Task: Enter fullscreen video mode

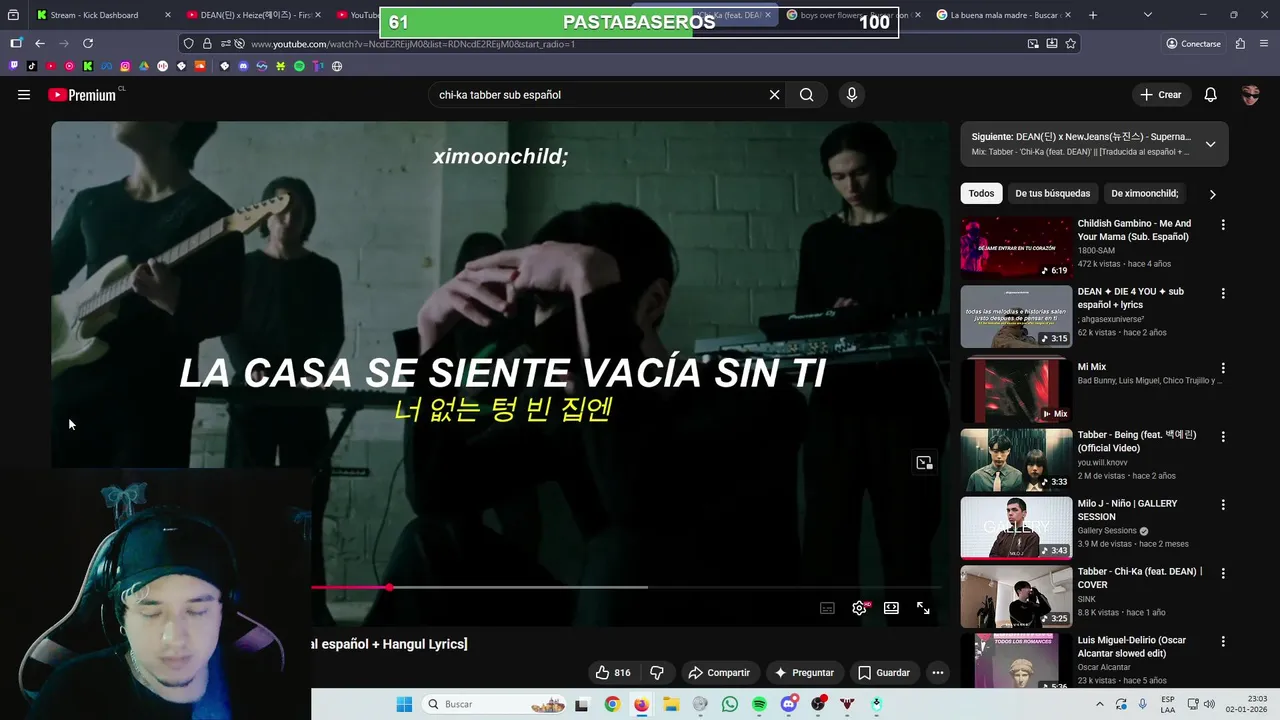Action: coord(923,608)
